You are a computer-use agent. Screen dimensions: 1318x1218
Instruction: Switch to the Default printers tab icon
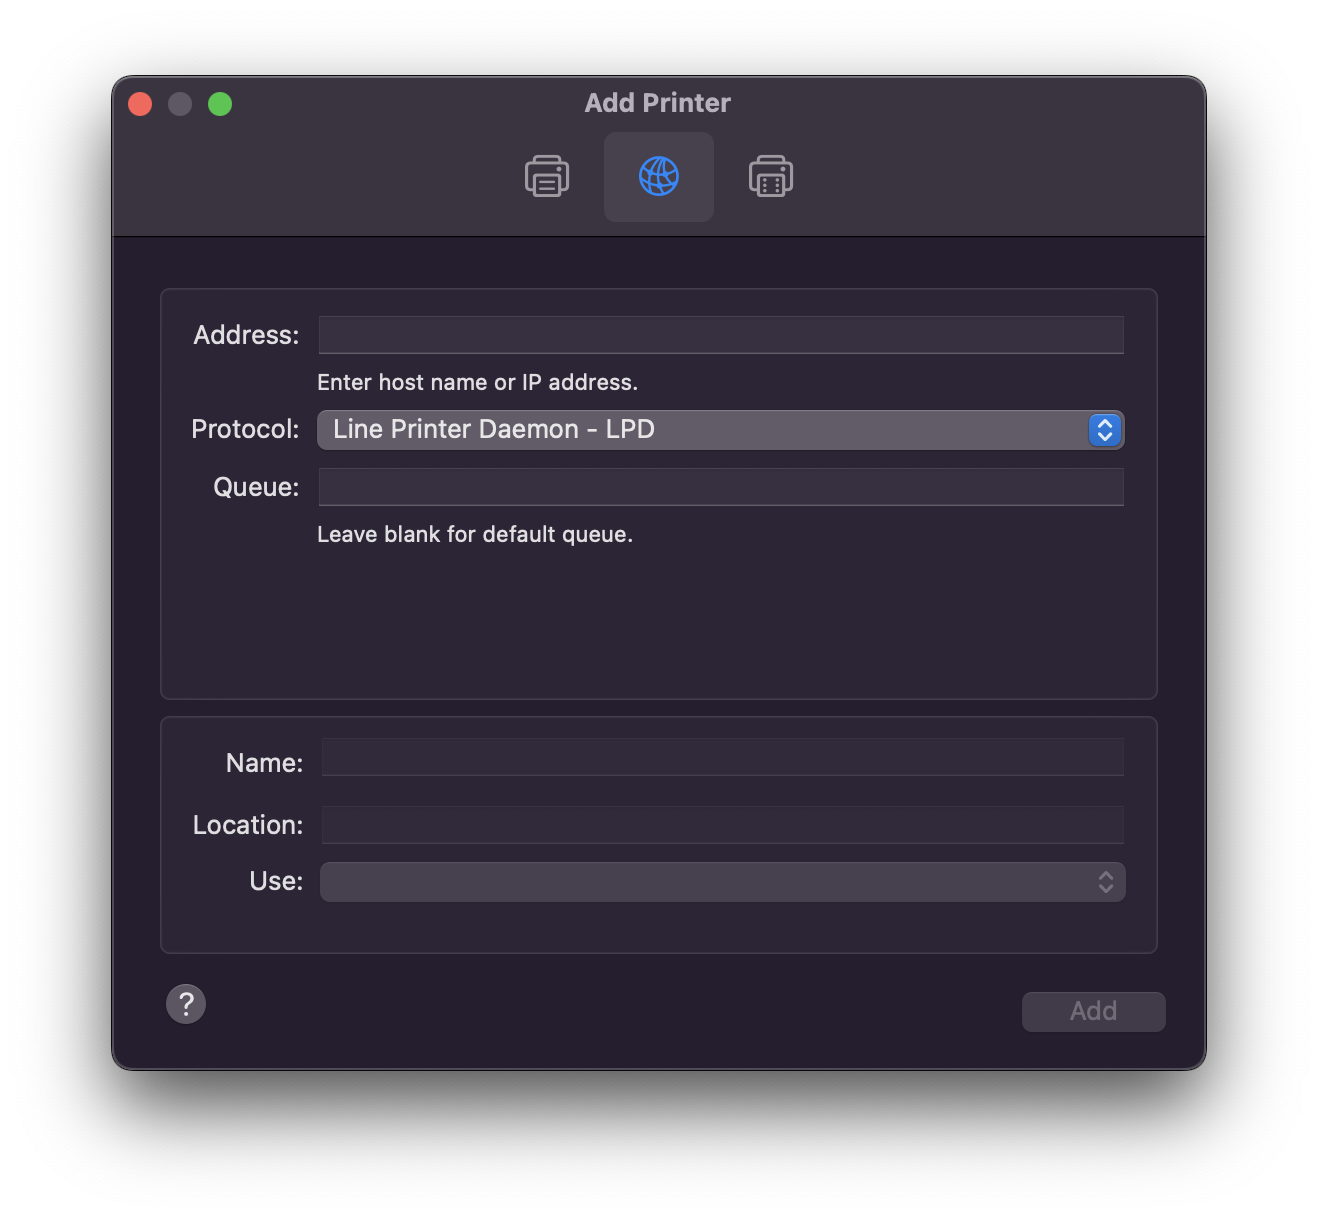pyautogui.click(x=547, y=177)
